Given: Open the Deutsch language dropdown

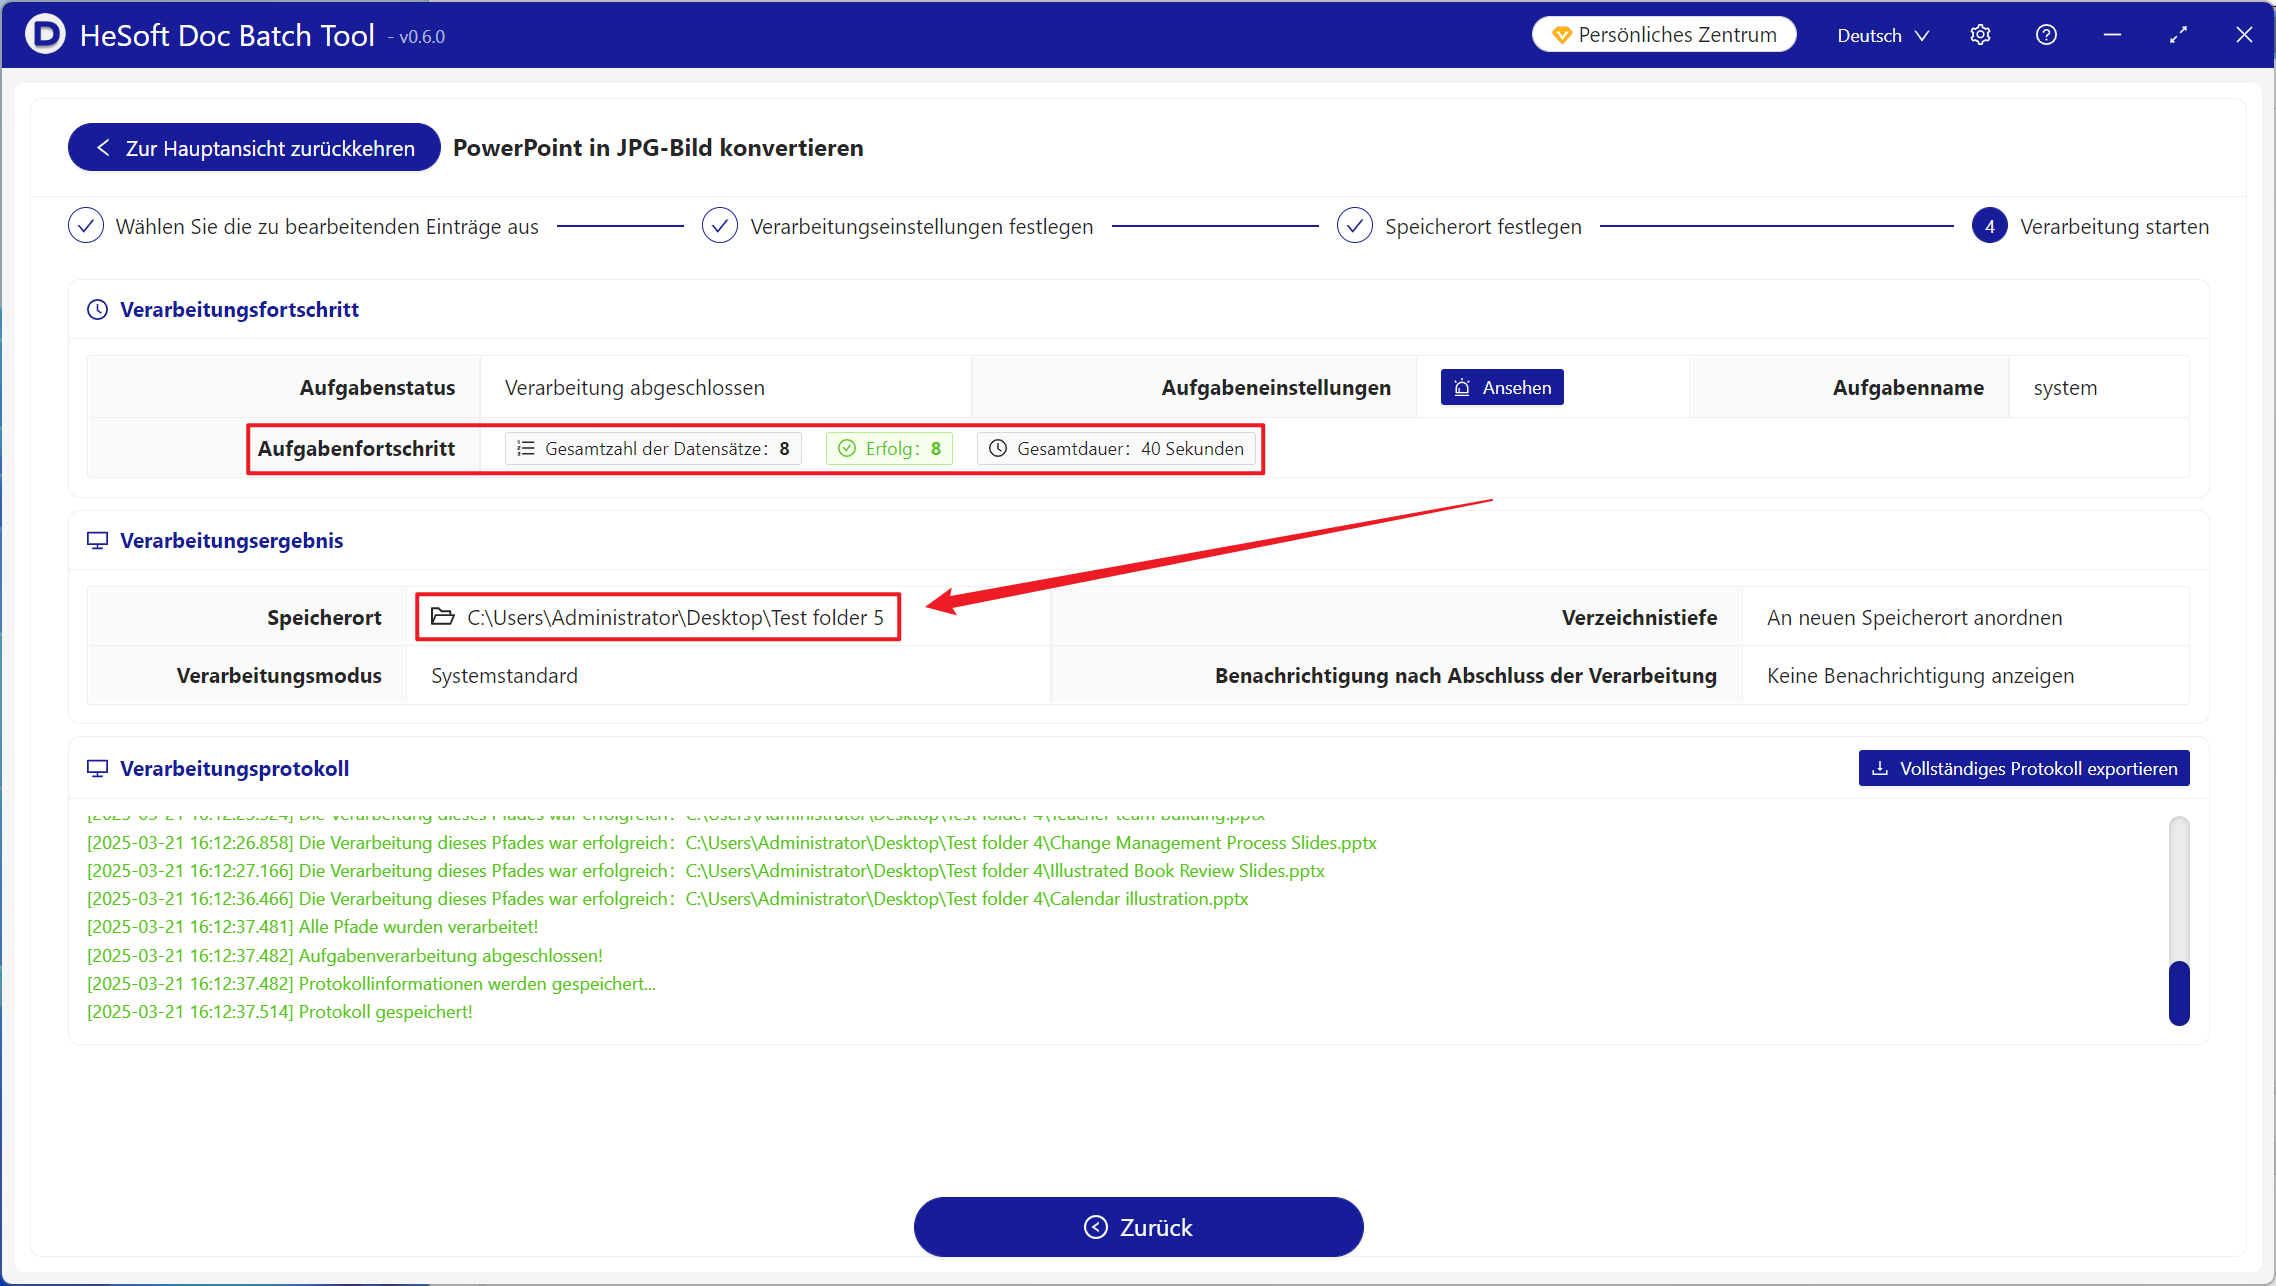Looking at the screenshot, I should click(1882, 35).
